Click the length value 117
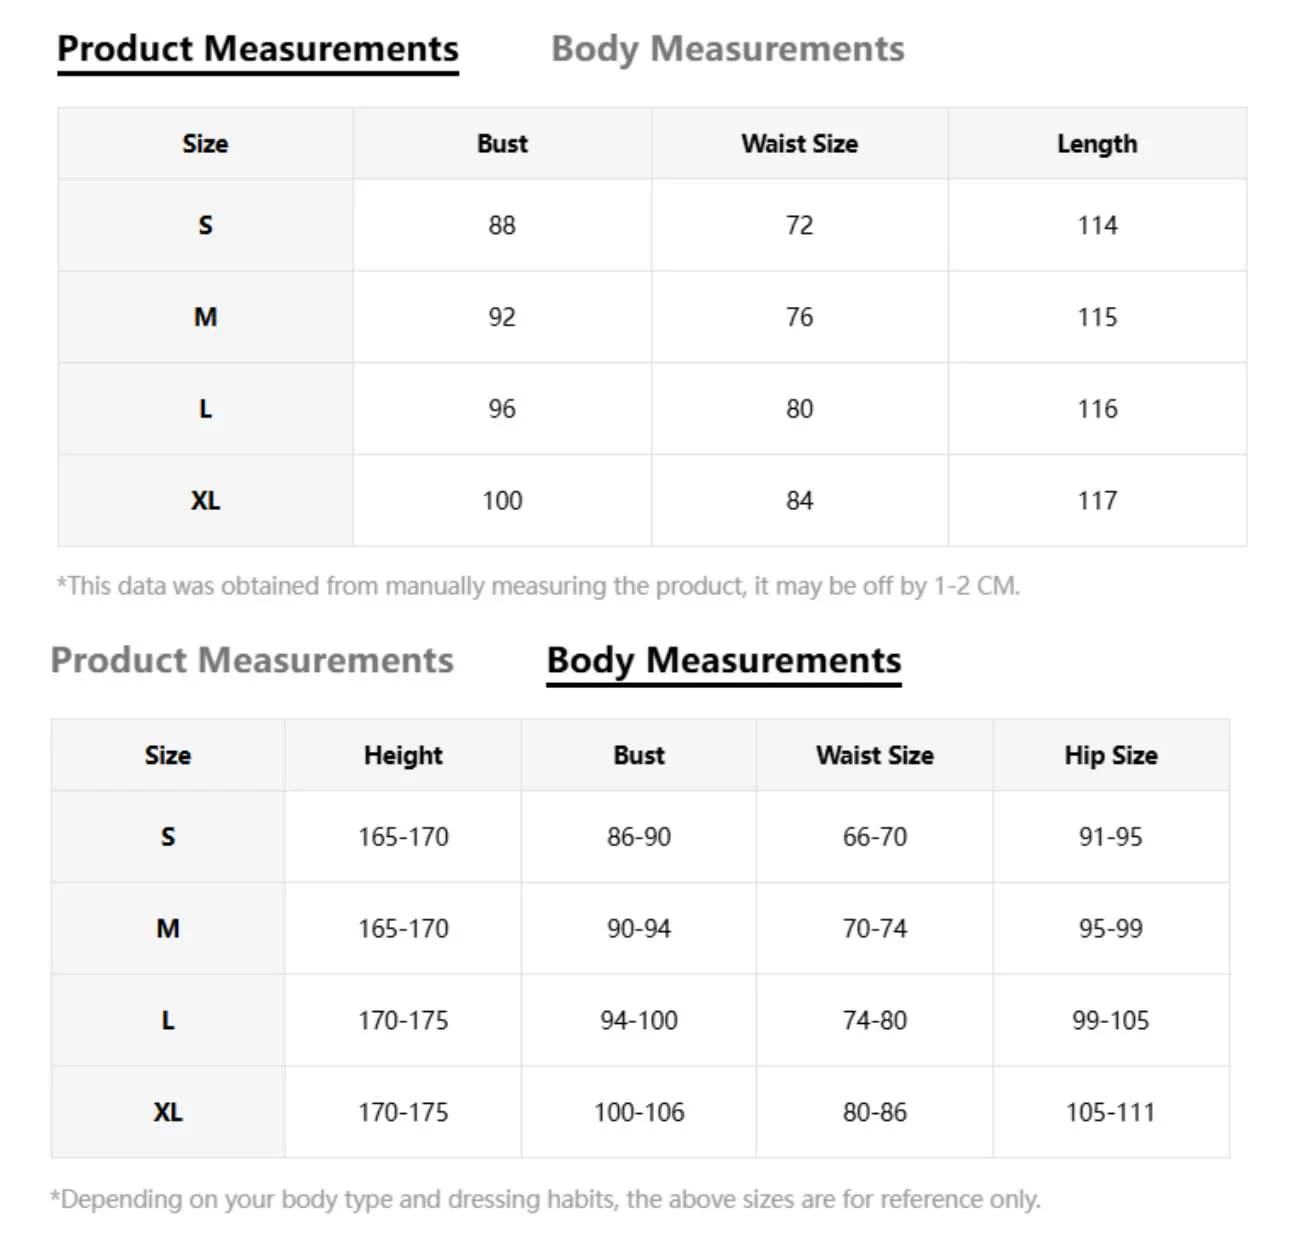The width and height of the screenshot is (1300, 1250). pos(1097,500)
